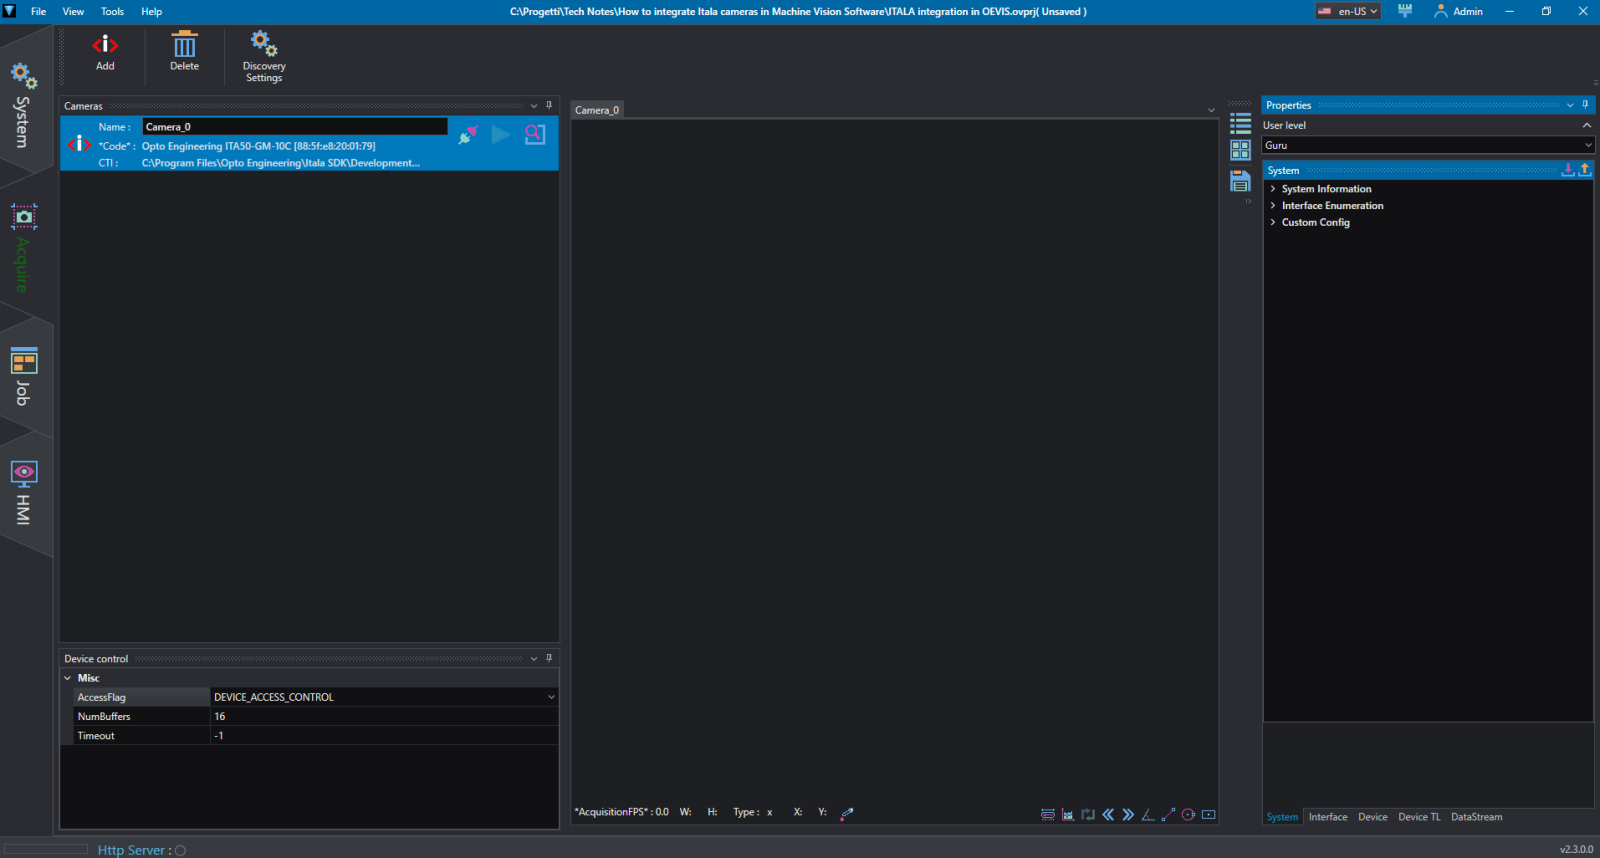Viewport: 1600px width, 858px height.
Task: Click the width measurement icon in viewer toolbar
Action: tap(1048, 815)
